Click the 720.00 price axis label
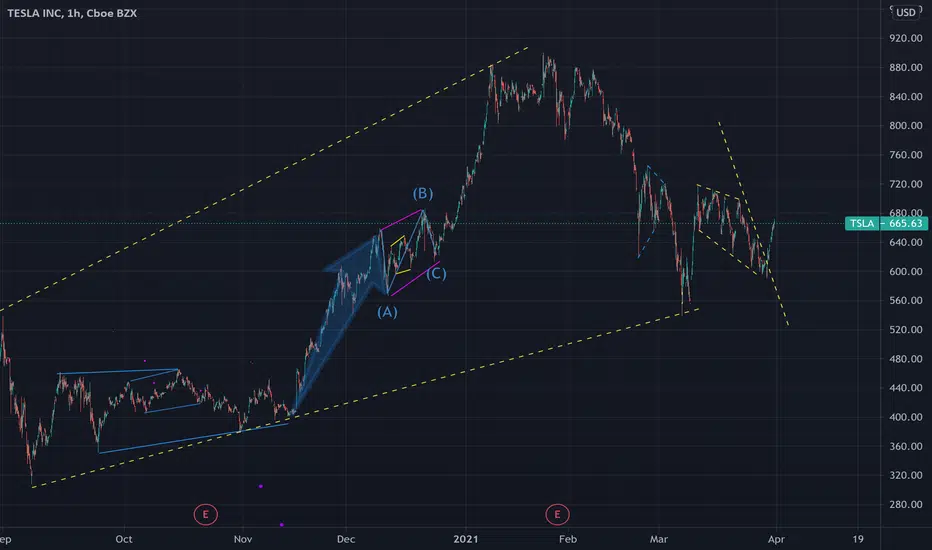Image resolution: width=932 pixels, height=550 pixels. (x=905, y=184)
